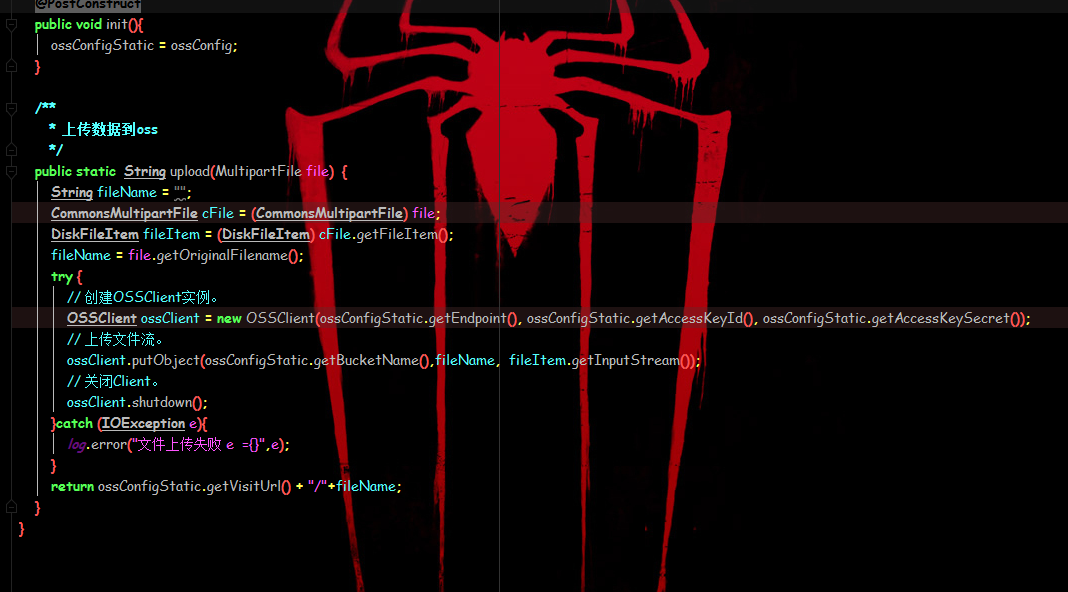Click the try keyword
Viewport: 1068px width, 592px height.
pyautogui.click(x=61, y=277)
